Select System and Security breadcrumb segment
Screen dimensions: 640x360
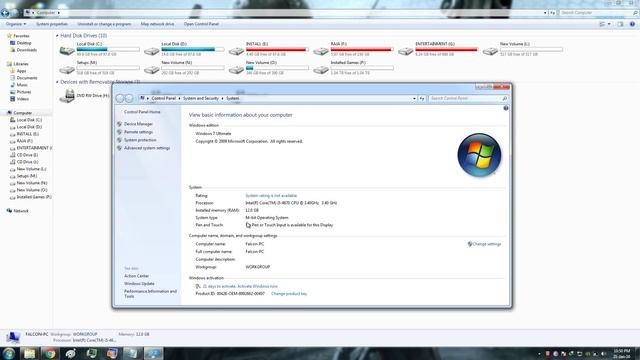coord(200,98)
